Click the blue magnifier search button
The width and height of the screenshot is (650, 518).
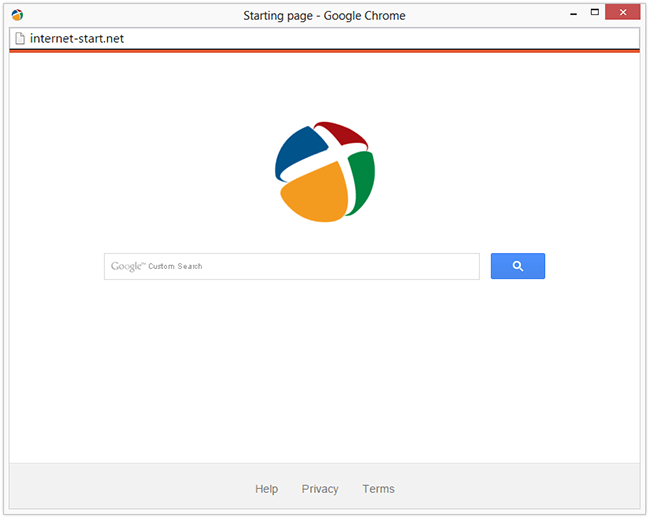[517, 266]
